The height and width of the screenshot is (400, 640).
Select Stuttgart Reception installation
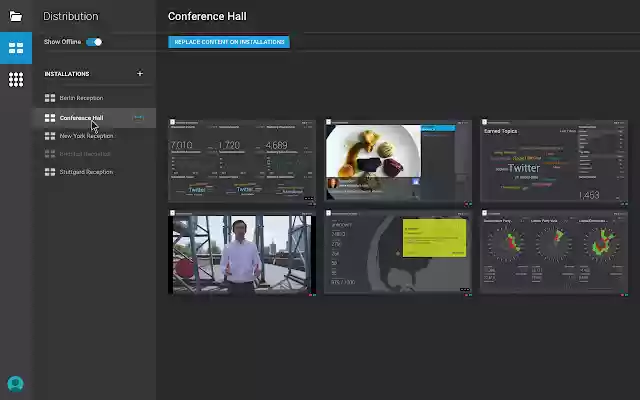tap(86, 172)
